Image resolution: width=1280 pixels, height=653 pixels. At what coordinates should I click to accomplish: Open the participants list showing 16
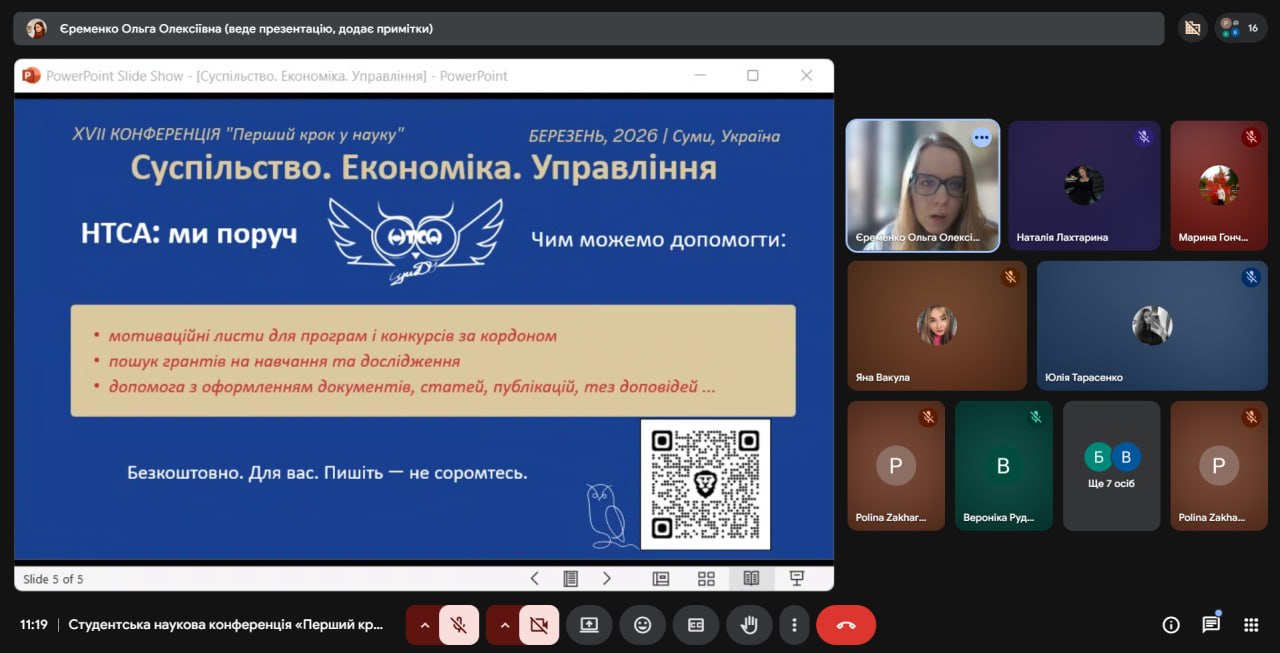coord(1241,28)
